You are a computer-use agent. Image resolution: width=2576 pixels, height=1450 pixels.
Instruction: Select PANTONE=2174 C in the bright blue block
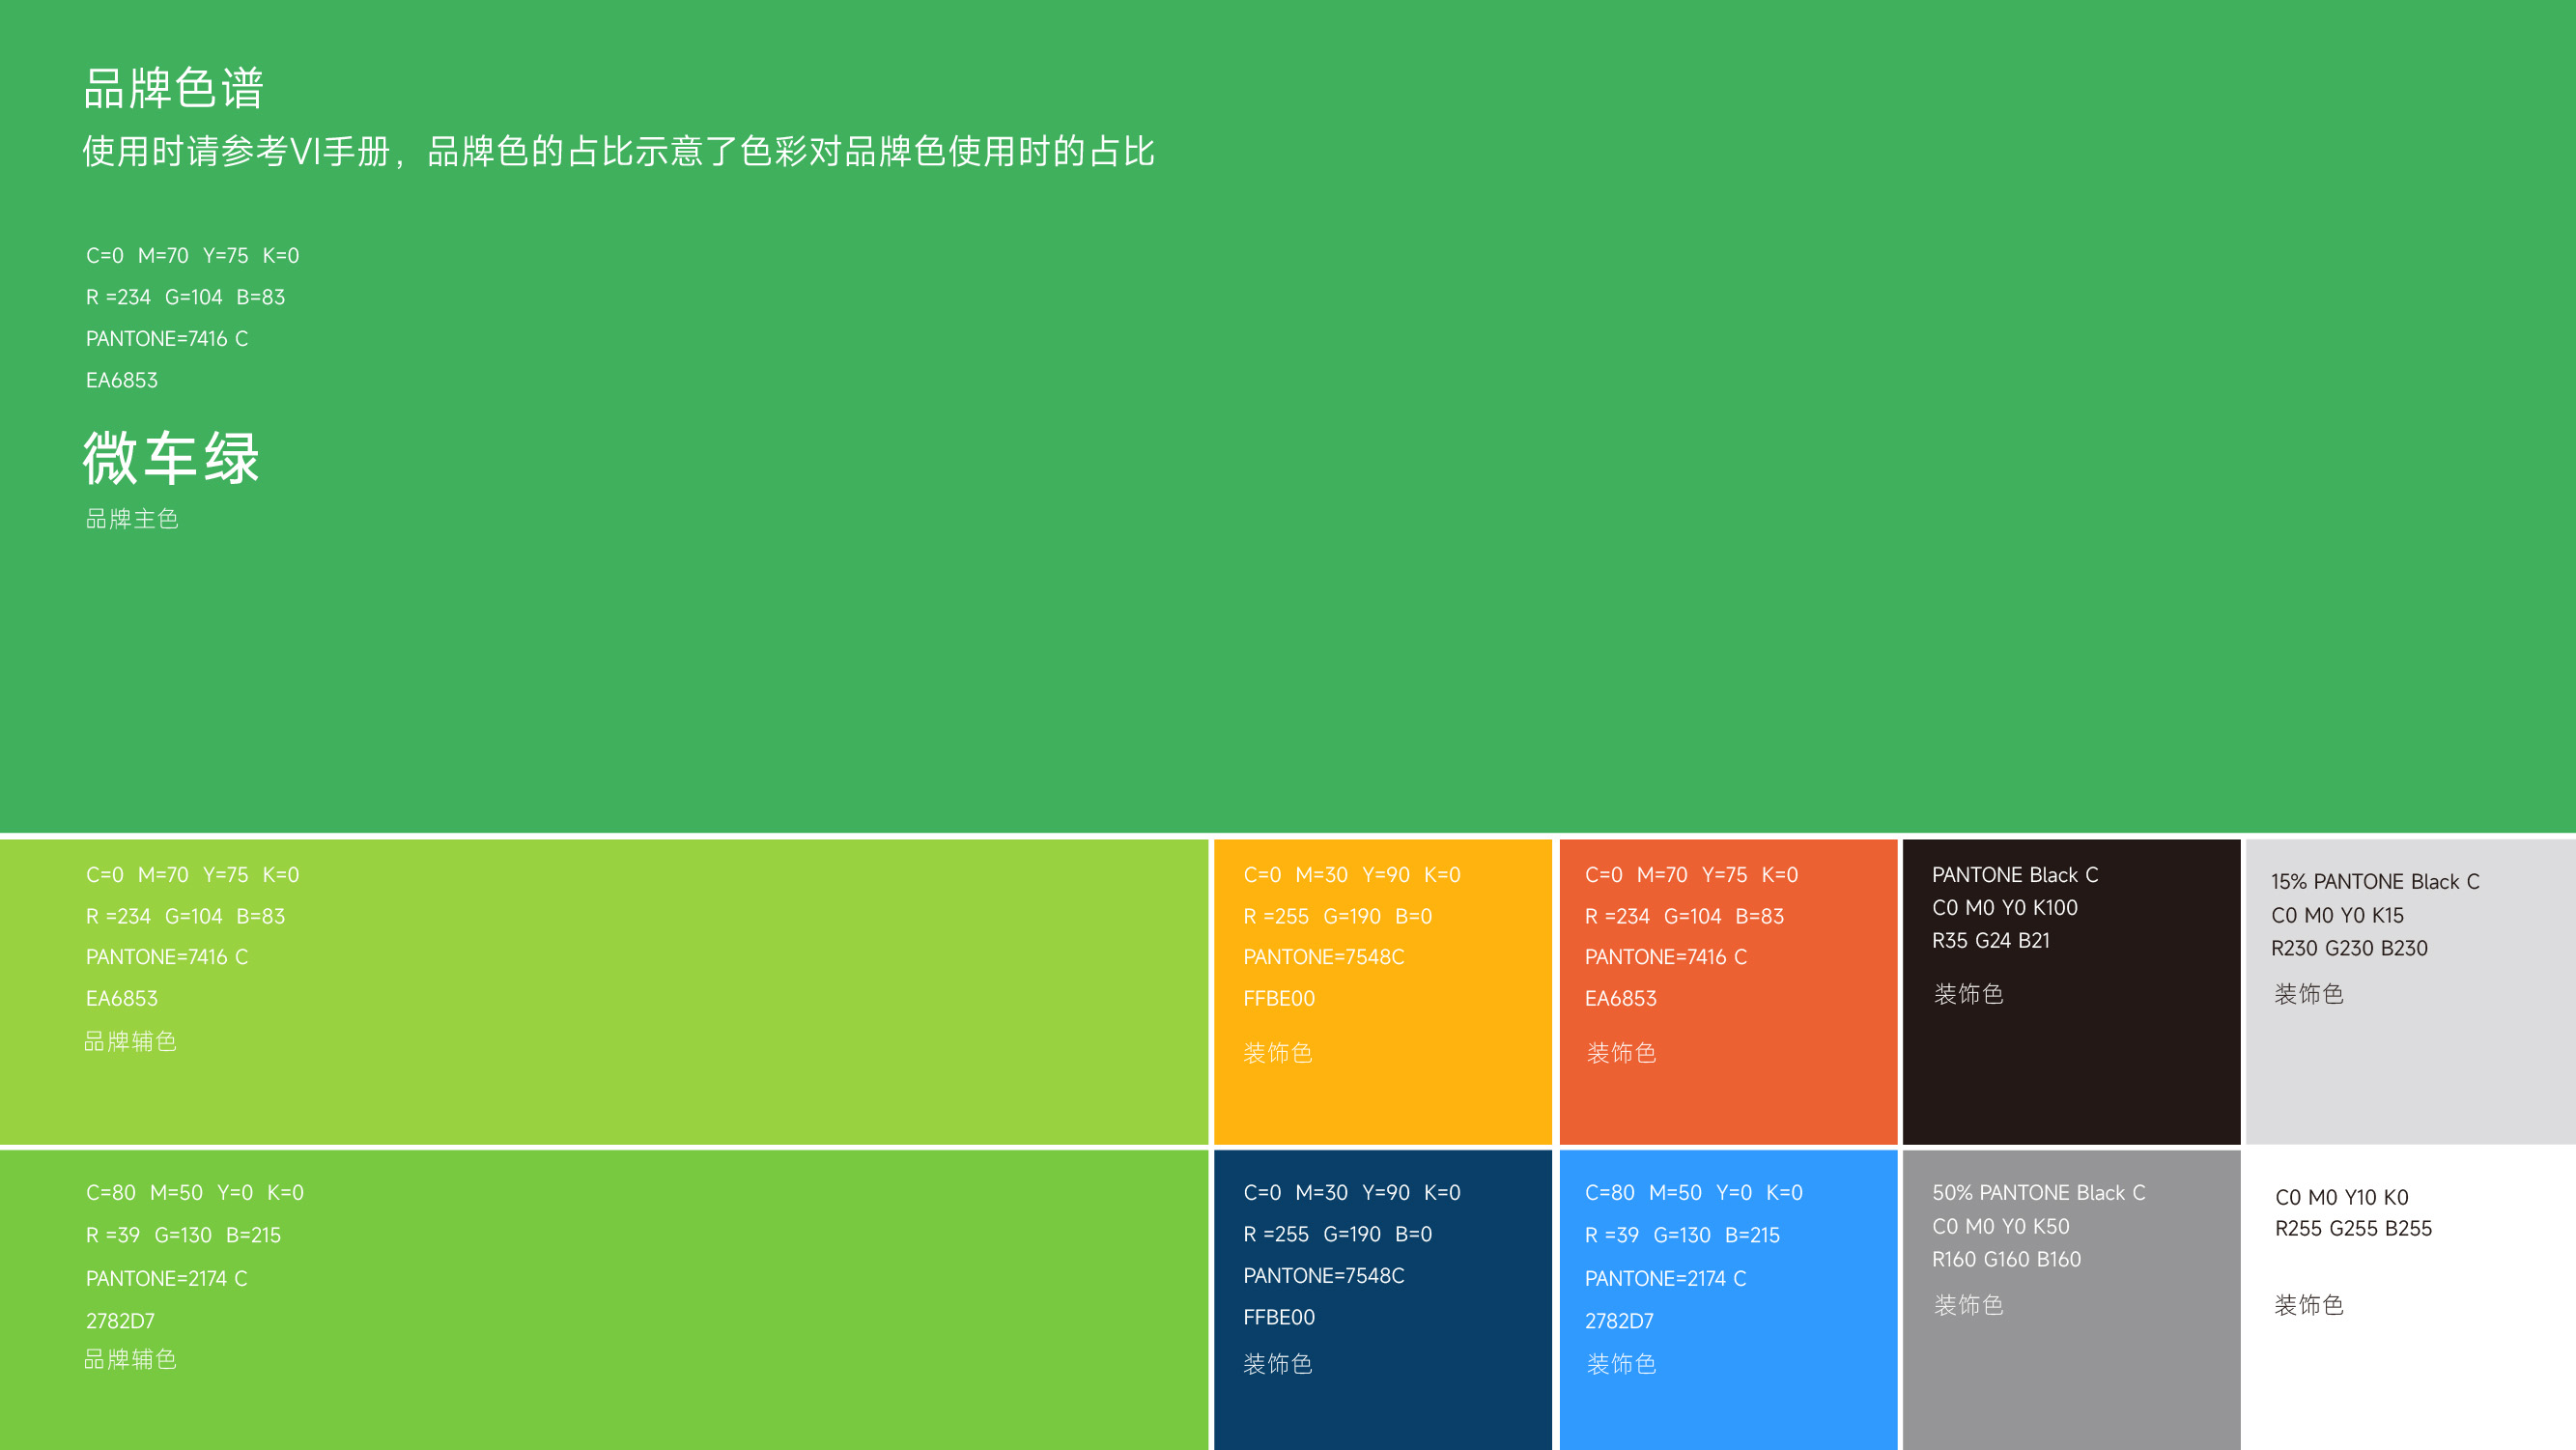click(1666, 1278)
